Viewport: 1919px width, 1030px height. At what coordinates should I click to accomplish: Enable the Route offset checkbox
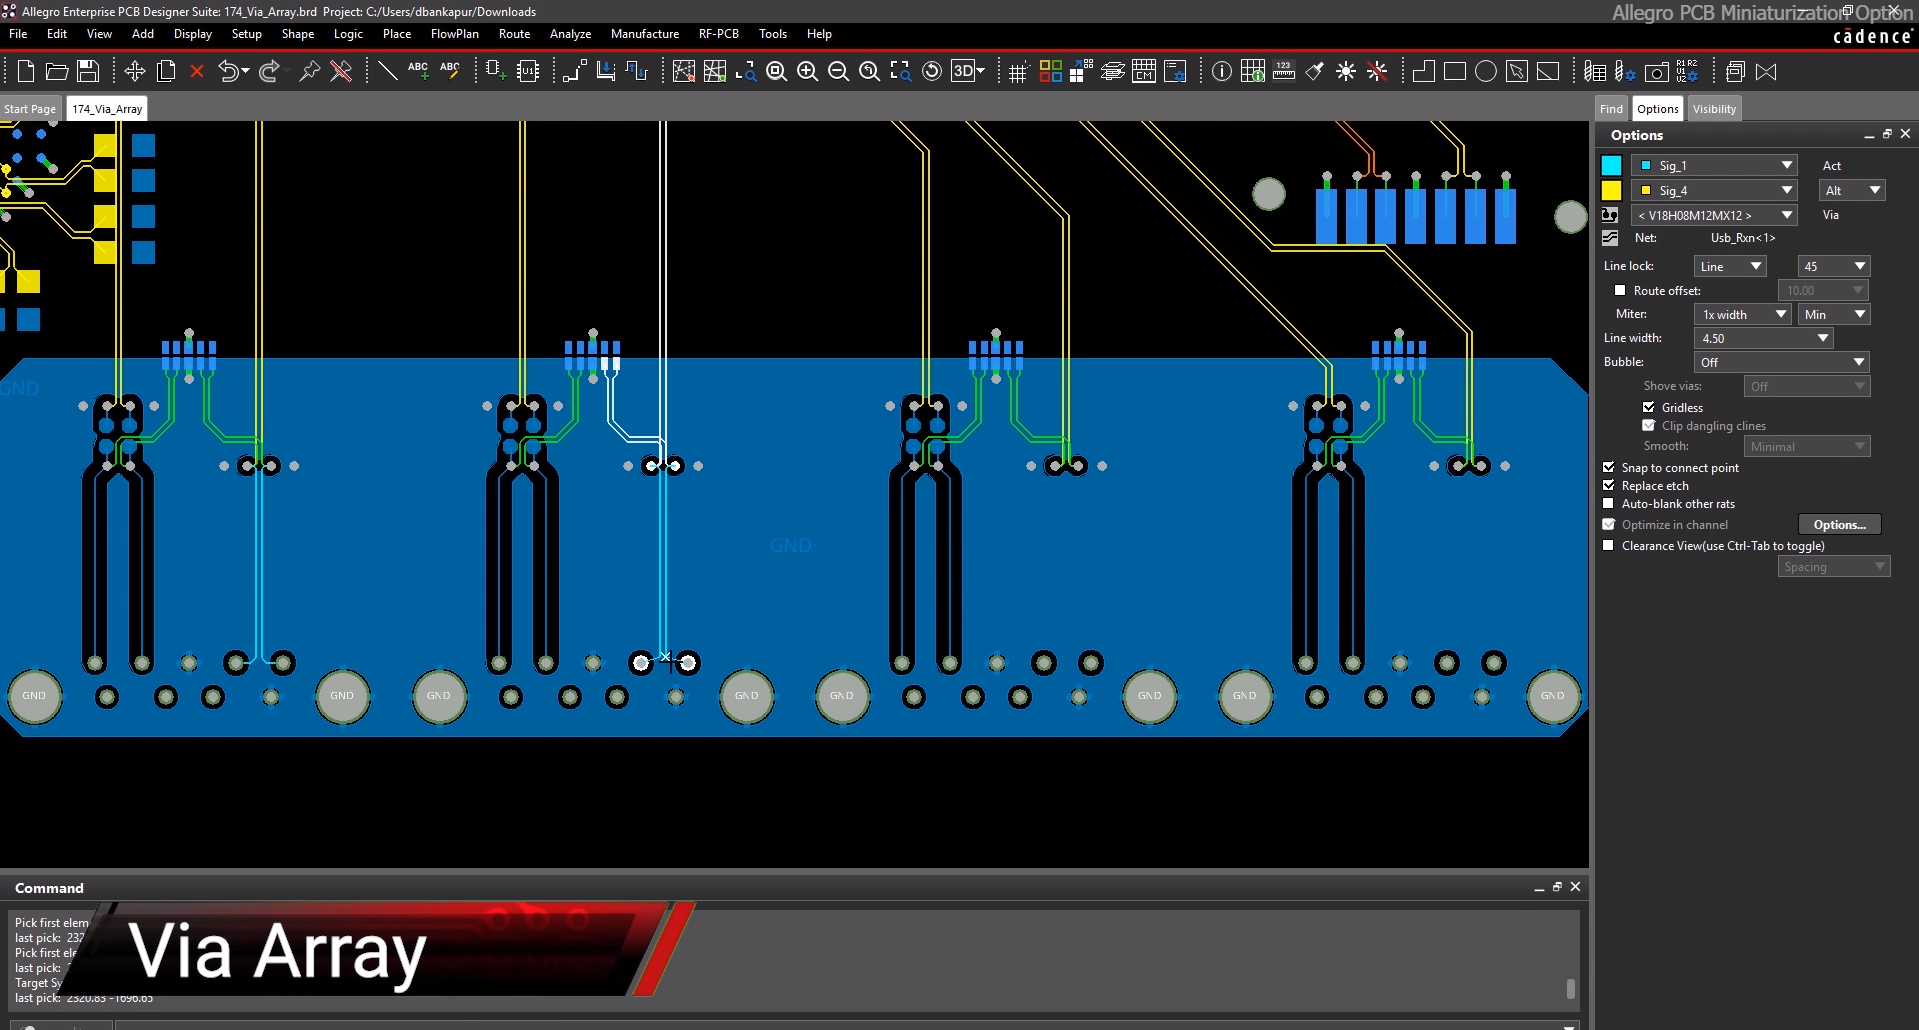1620,291
